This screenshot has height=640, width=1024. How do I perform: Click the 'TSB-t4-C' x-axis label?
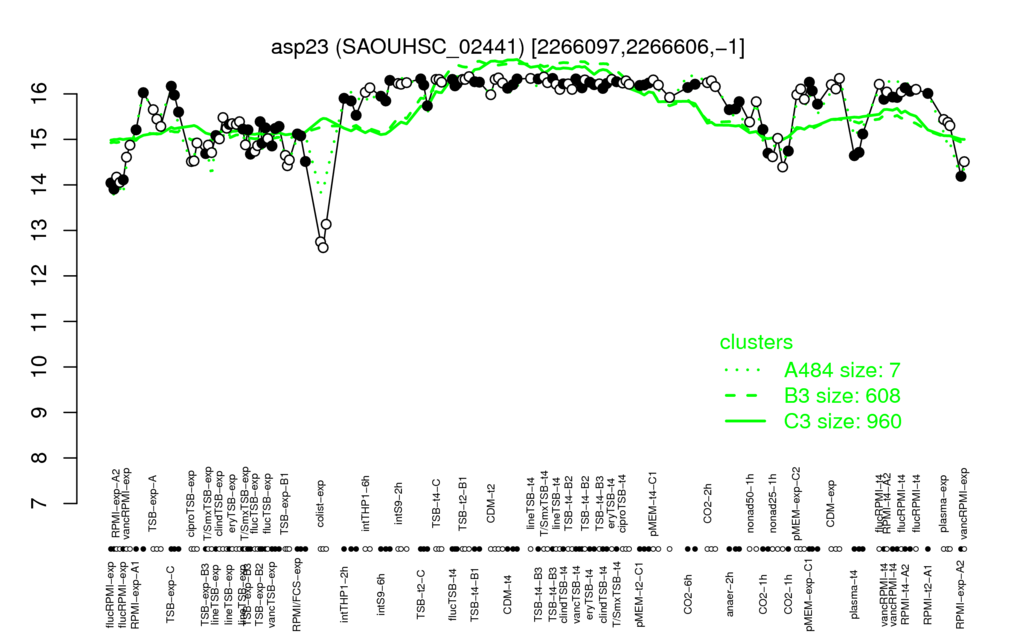tap(436, 503)
